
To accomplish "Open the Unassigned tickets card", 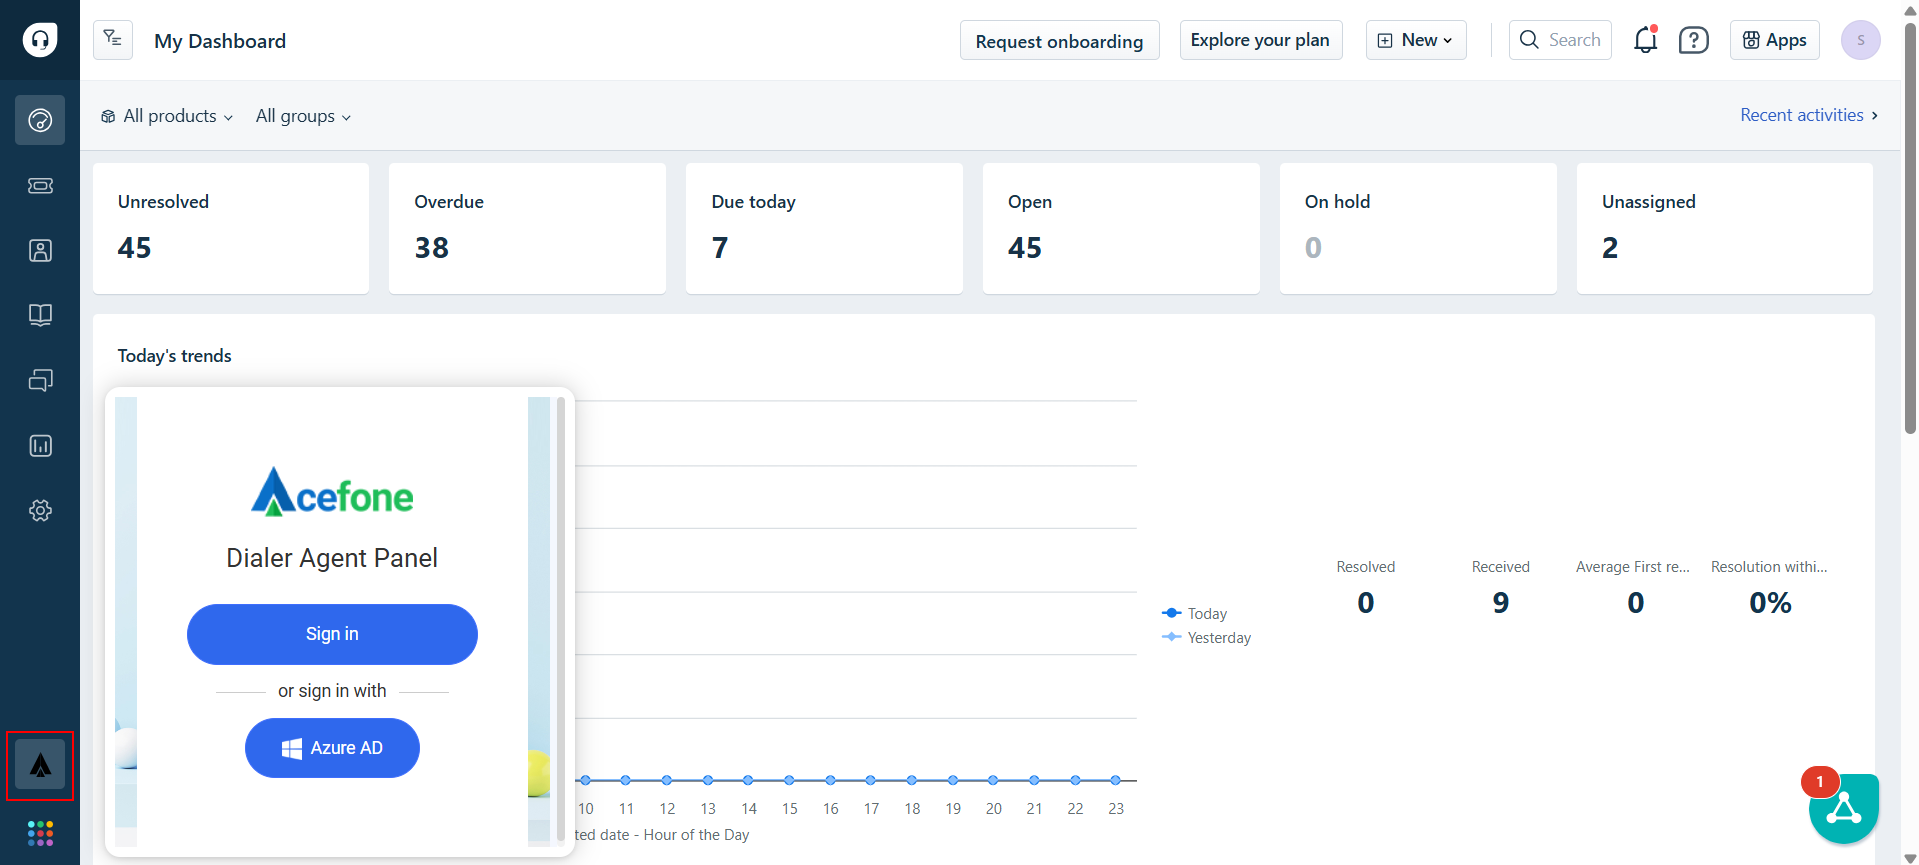I will tap(1725, 228).
